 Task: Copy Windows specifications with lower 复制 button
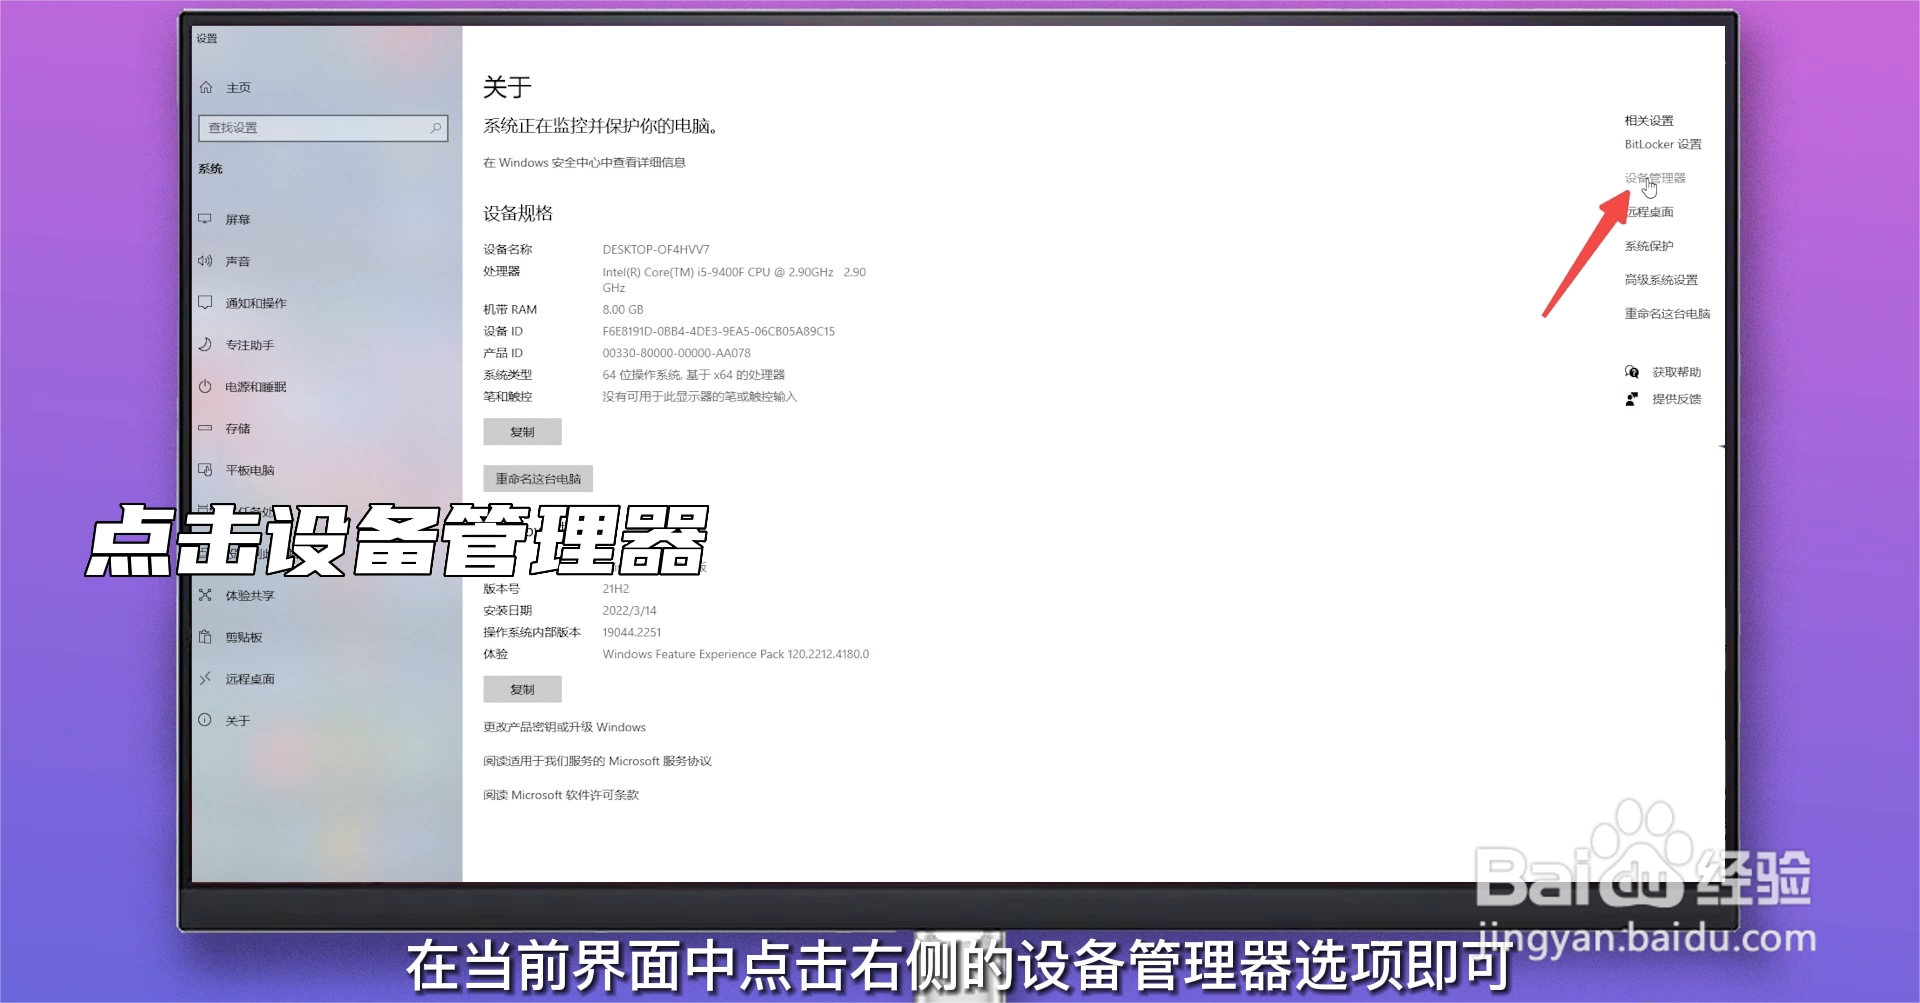(522, 690)
